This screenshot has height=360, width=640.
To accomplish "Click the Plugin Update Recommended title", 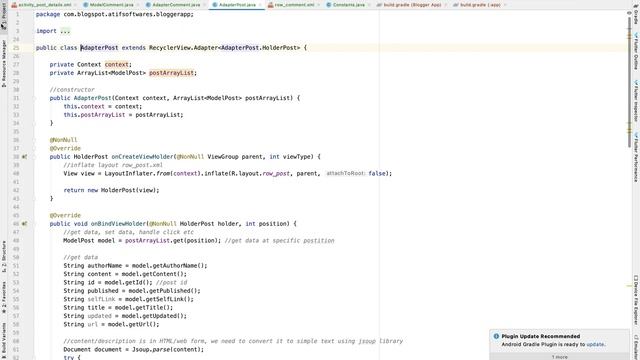I will (541, 336).
